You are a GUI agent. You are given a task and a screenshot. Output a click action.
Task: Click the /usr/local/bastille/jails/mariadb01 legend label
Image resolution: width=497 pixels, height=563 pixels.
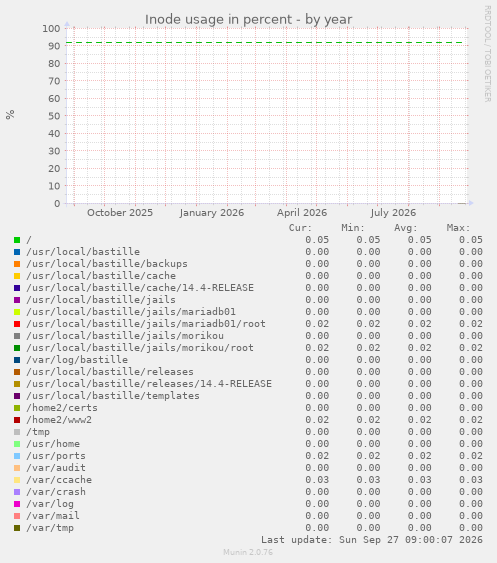click(x=131, y=312)
